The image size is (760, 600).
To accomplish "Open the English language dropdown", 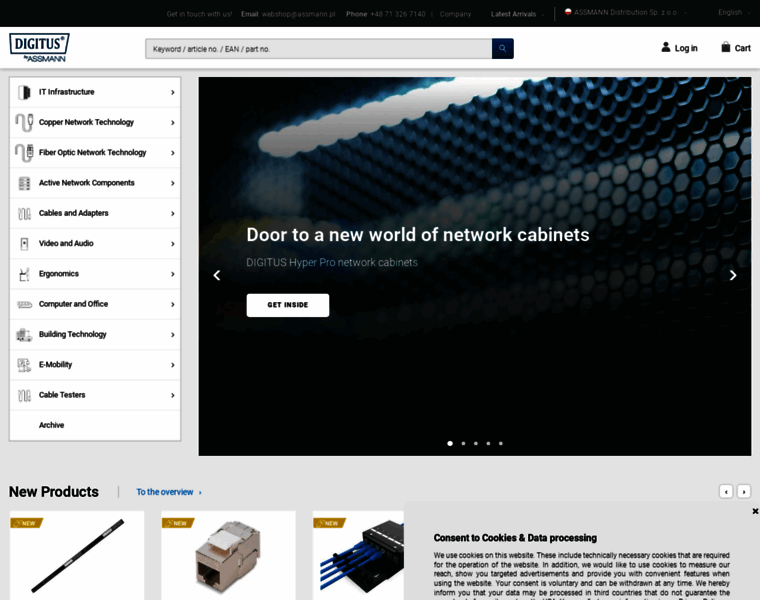I will click(734, 13).
